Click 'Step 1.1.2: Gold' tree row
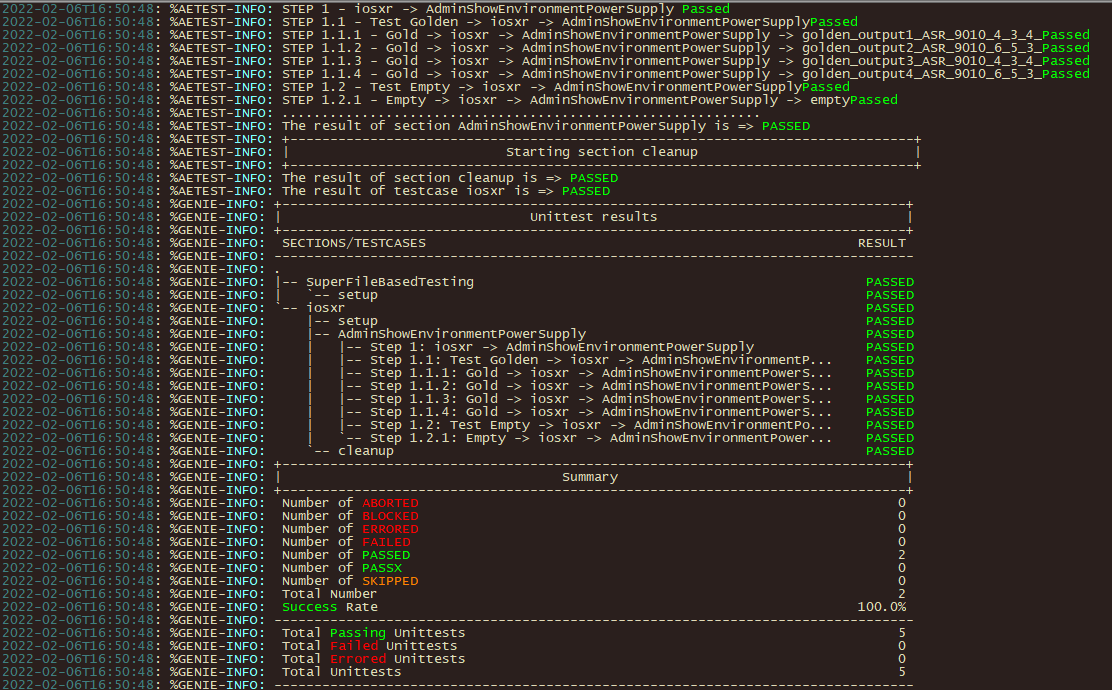This screenshot has width=1112, height=690. 601,386
